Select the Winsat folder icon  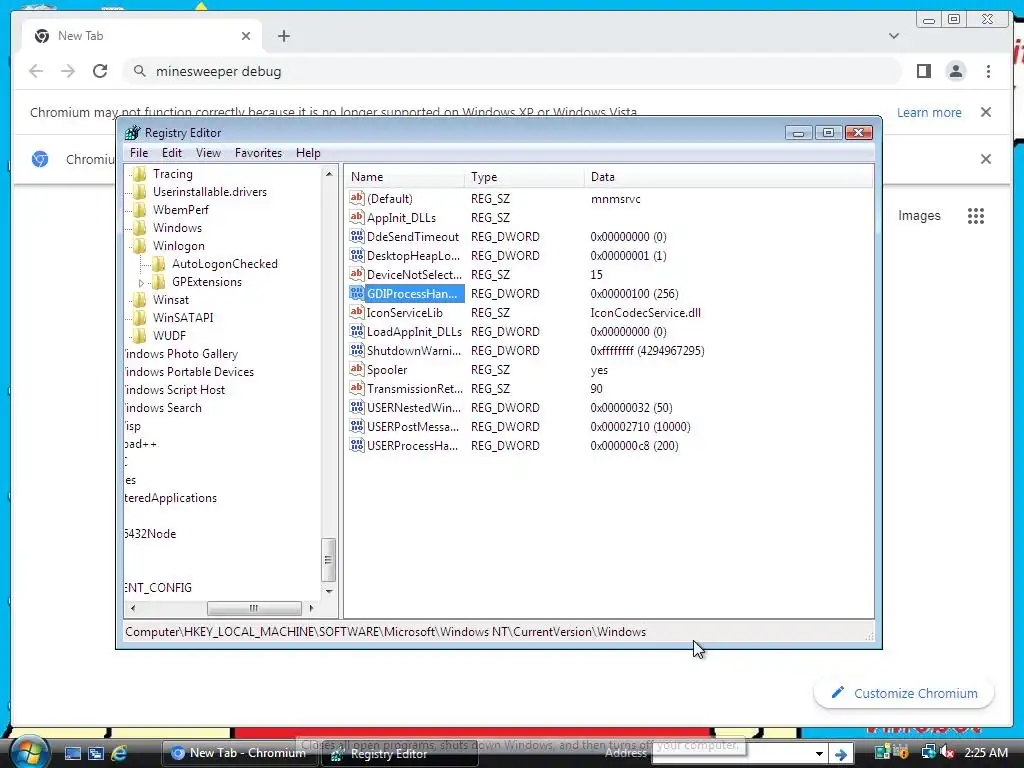(x=139, y=300)
